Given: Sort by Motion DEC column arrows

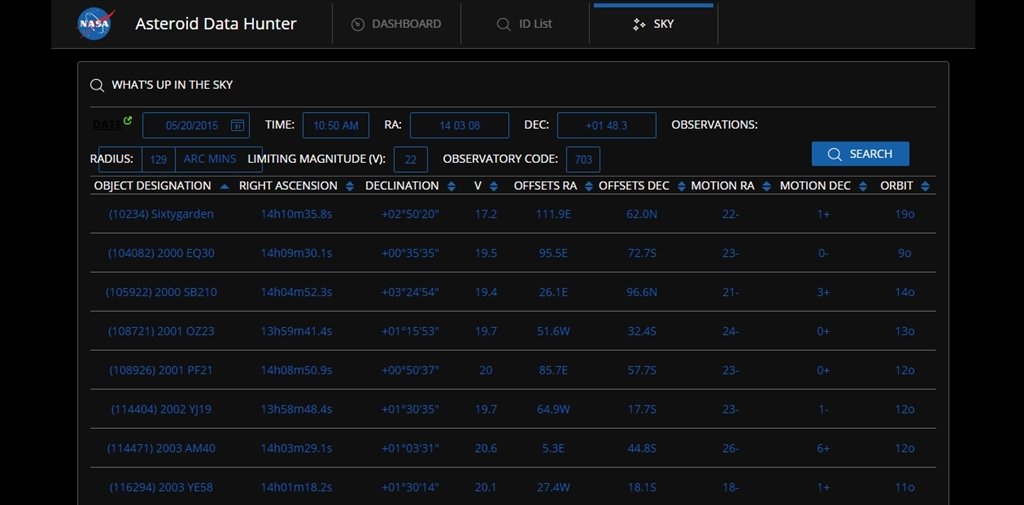Looking at the screenshot, I should coord(863,186).
